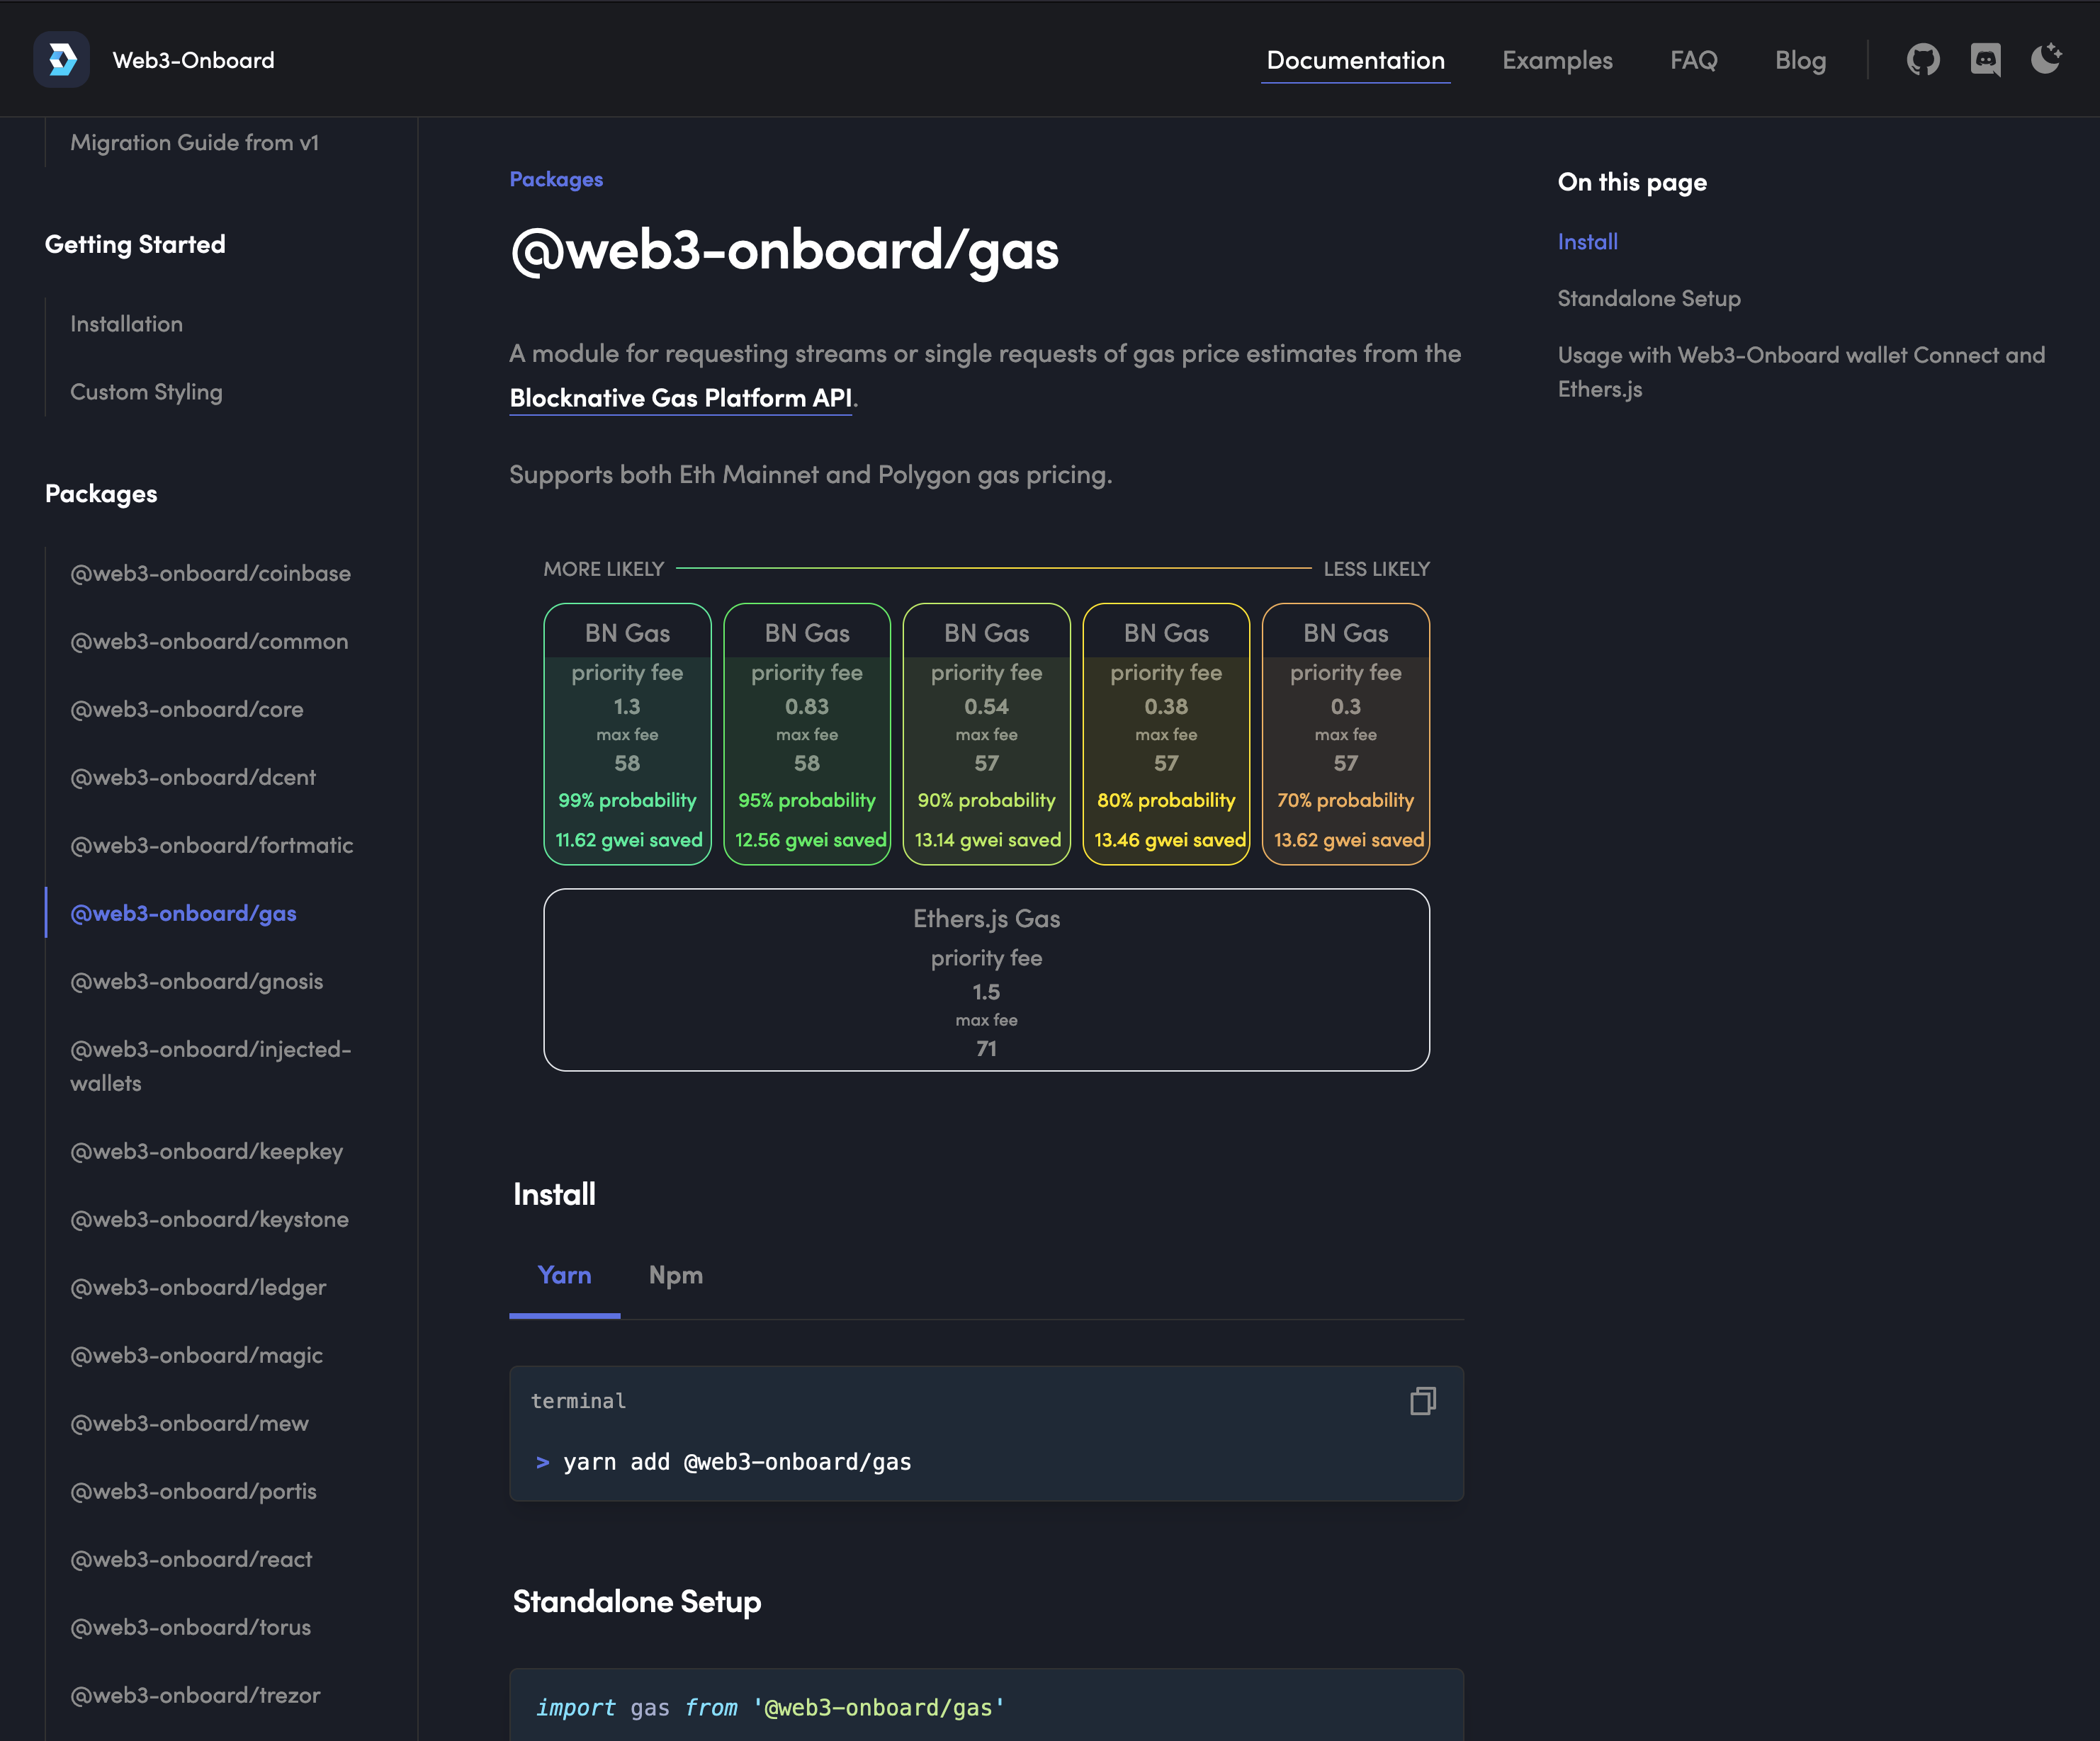
Task: Switch to the Yarn install tab
Action: click(x=564, y=1275)
